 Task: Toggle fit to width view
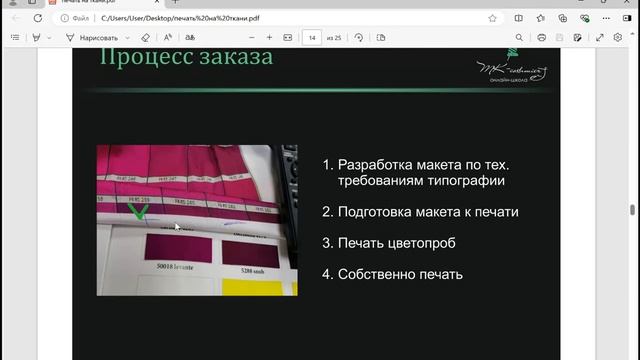point(288,38)
